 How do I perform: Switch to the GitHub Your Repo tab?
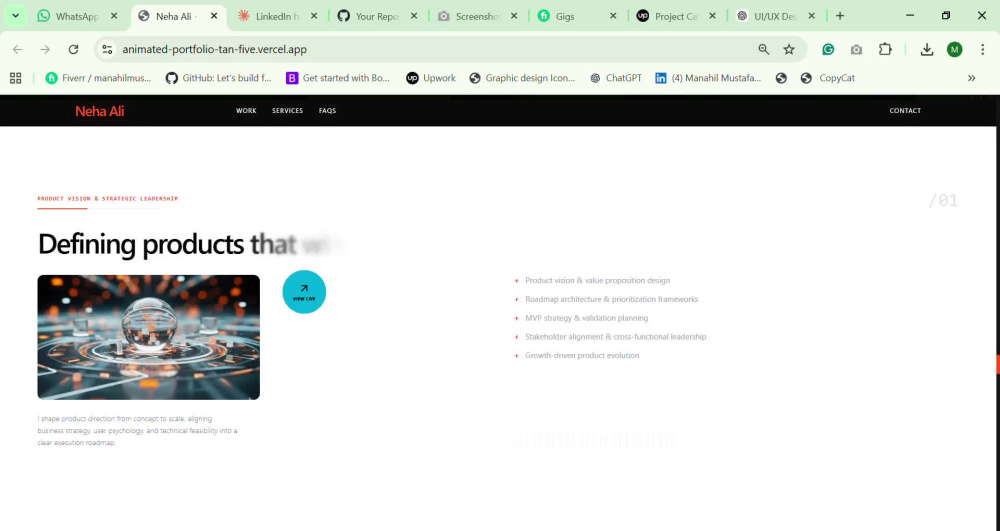point(376,17)
